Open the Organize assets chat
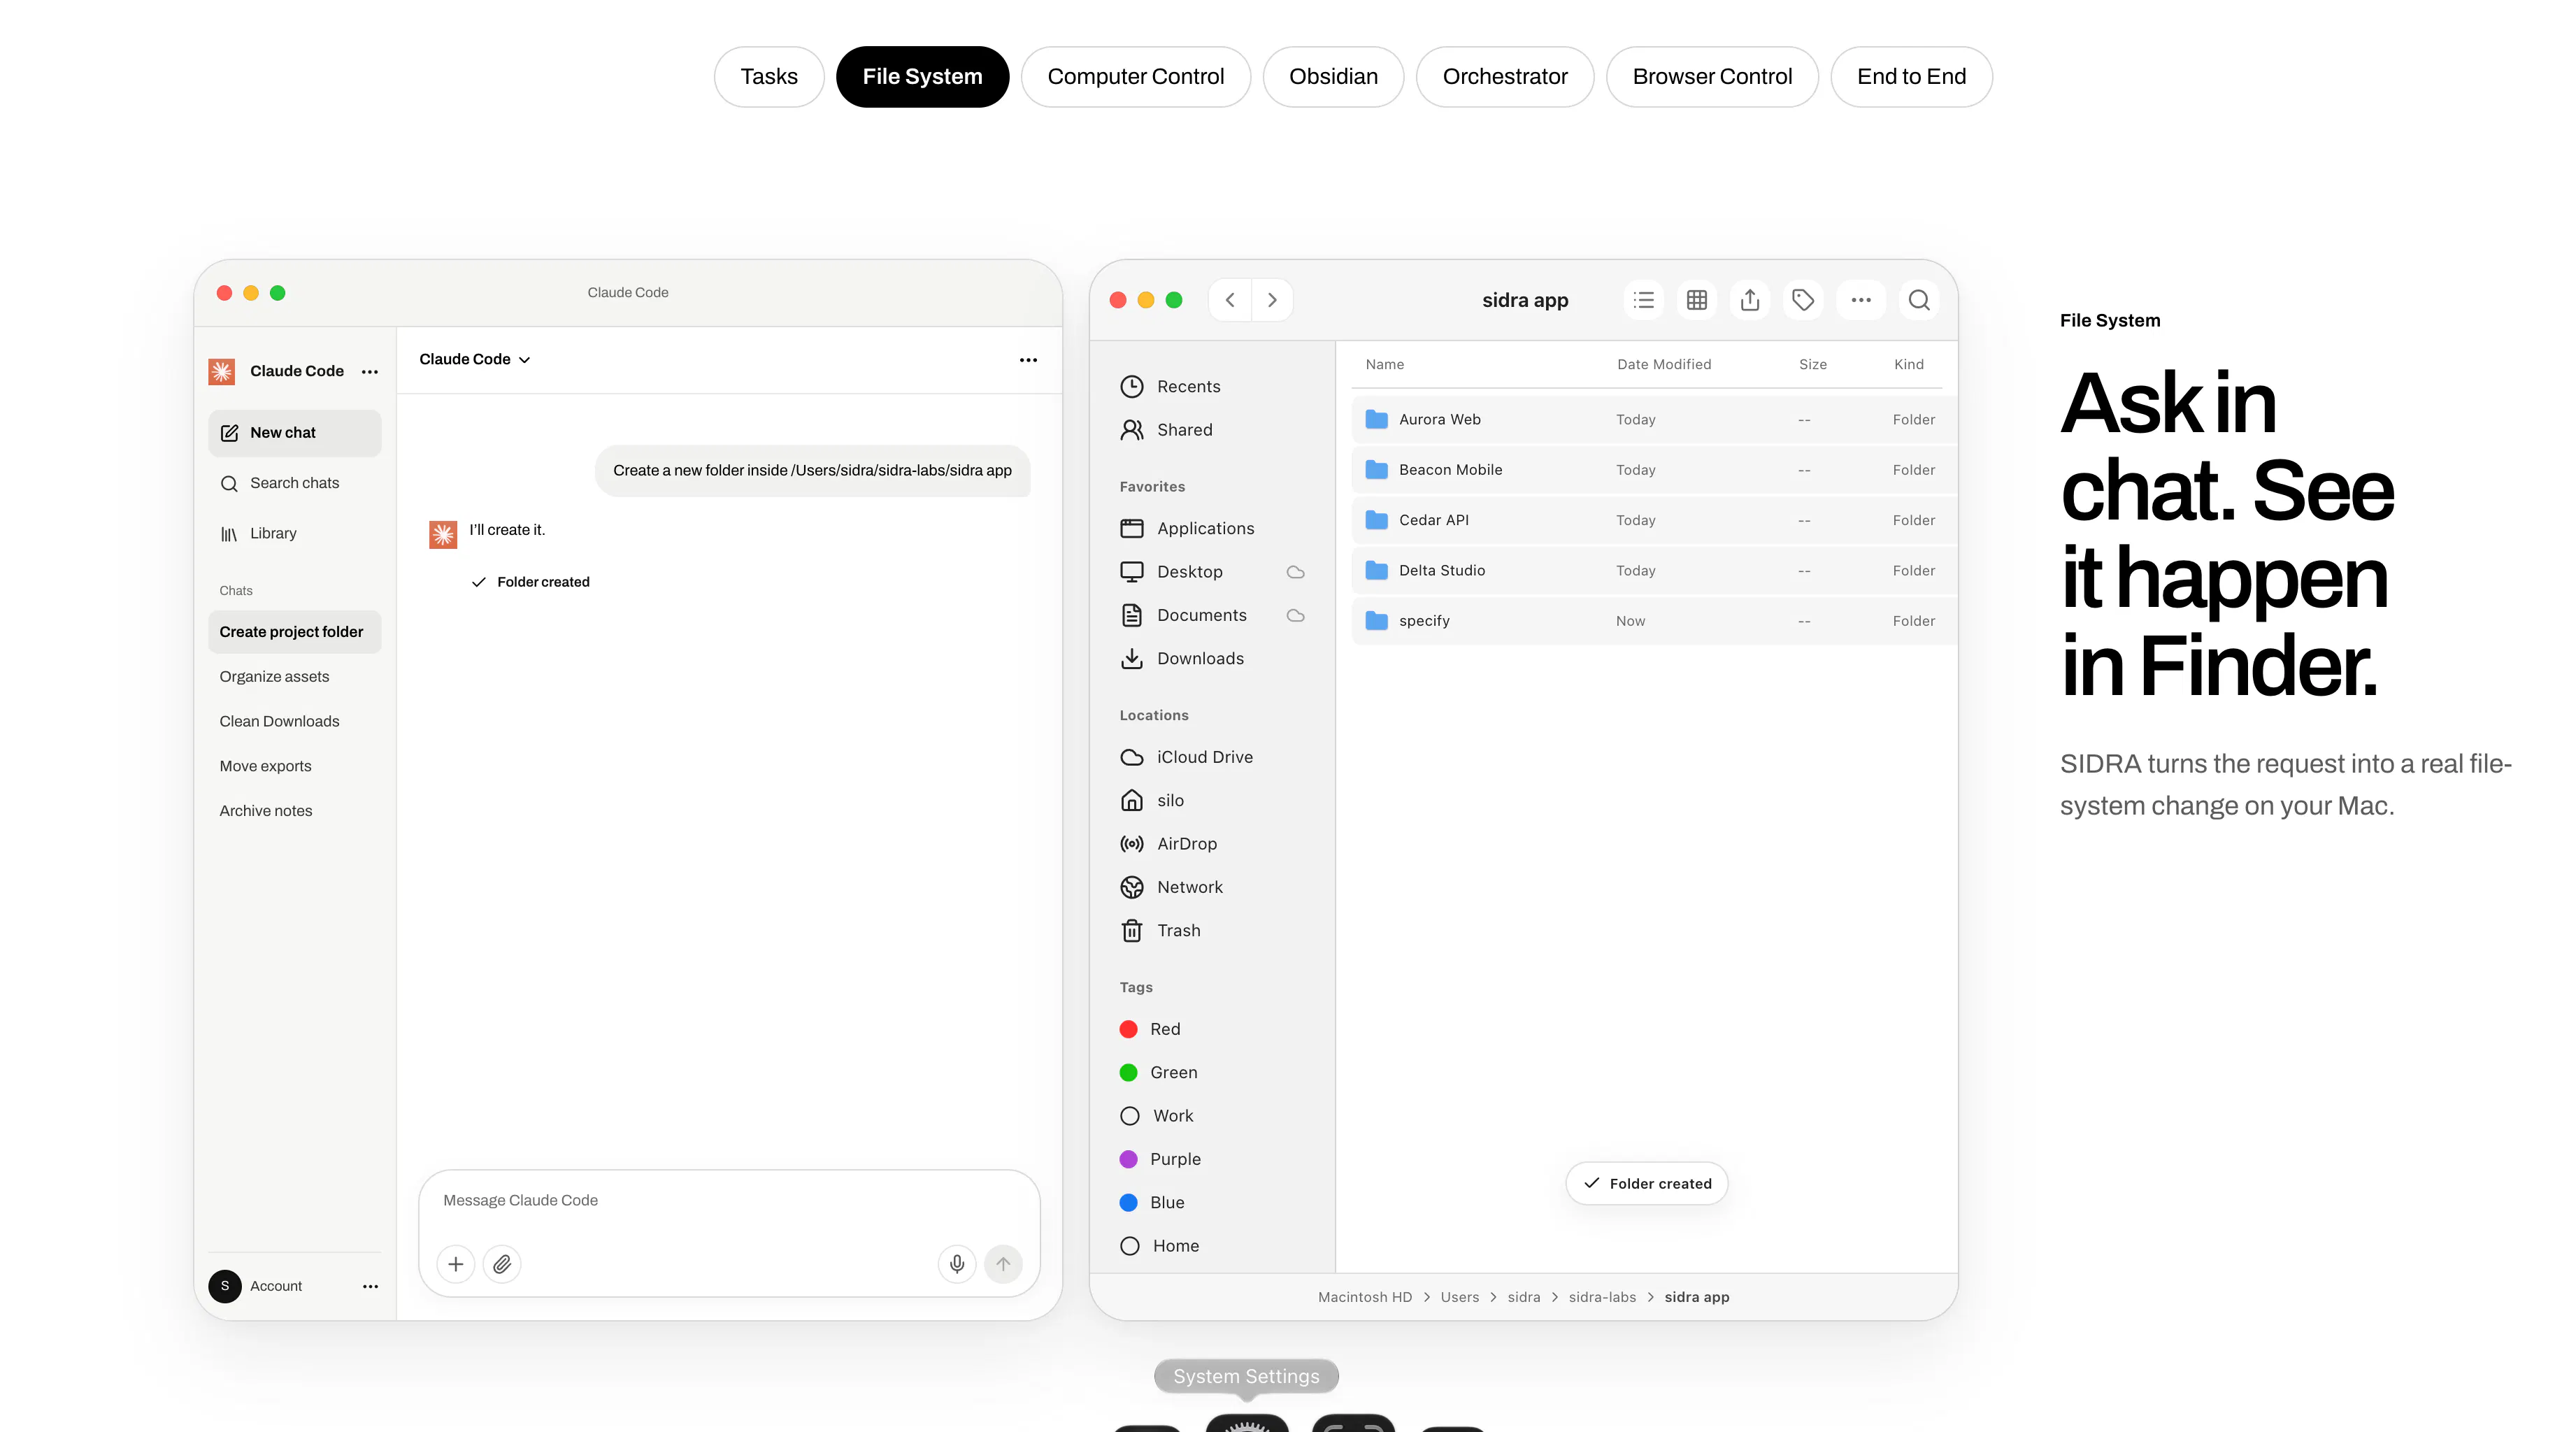This screenshot has height=1432, width=2576. (294, 677)
